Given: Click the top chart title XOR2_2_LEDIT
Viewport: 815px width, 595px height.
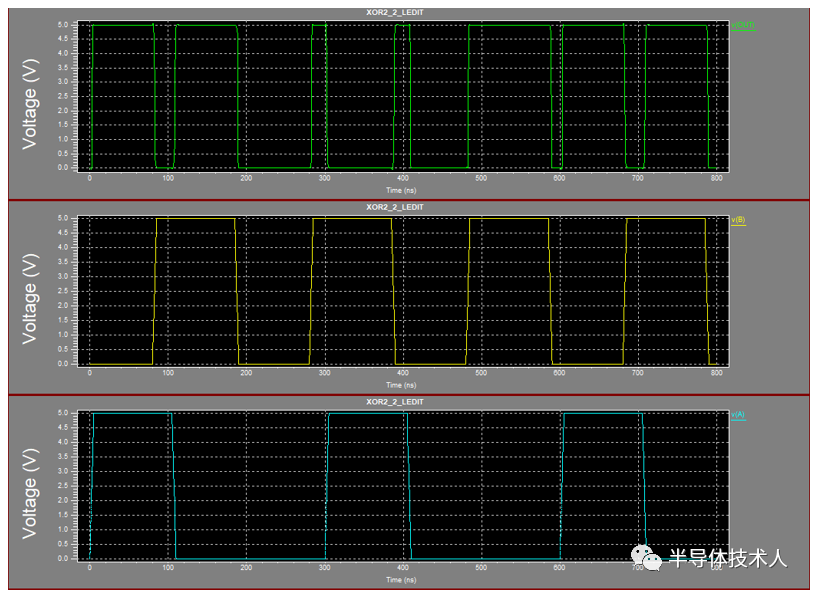Looking at the screenshot, I should (x=395, y=12).
